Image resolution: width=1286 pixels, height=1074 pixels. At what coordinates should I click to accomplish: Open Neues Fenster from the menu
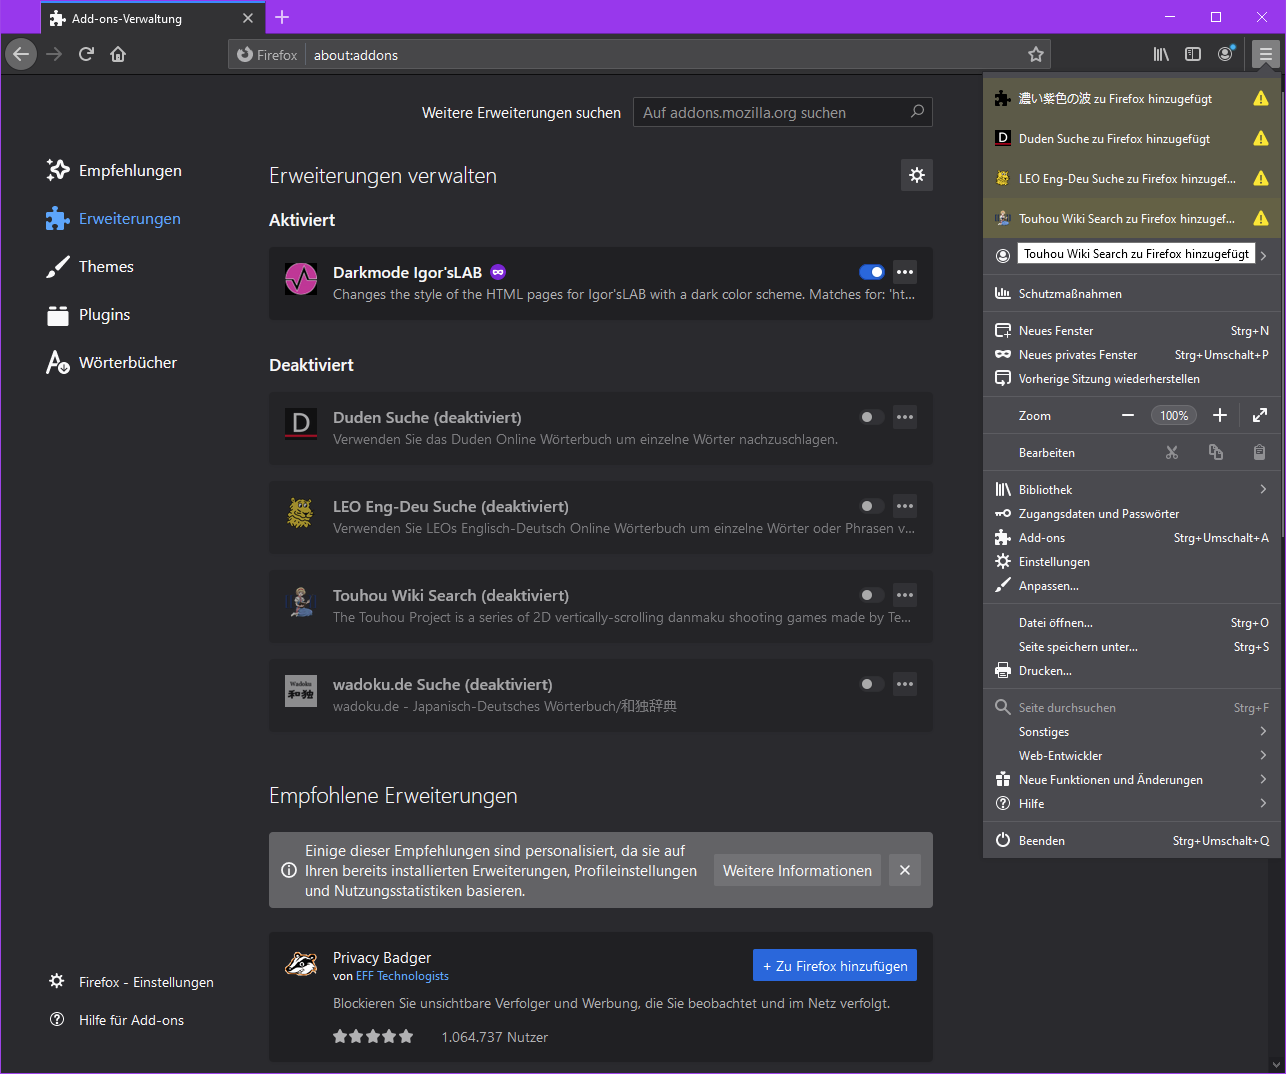pos(1132,331)
